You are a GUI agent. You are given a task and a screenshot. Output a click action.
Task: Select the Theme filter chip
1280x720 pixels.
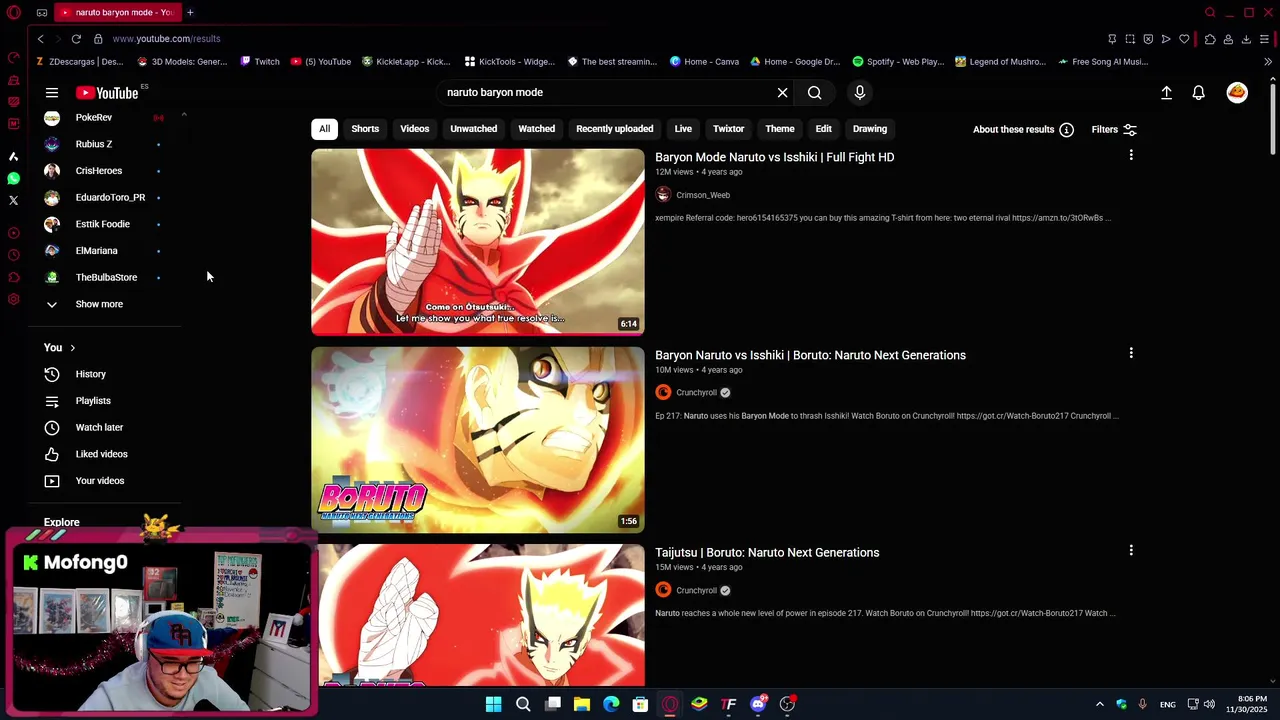[x=780, y=129]
